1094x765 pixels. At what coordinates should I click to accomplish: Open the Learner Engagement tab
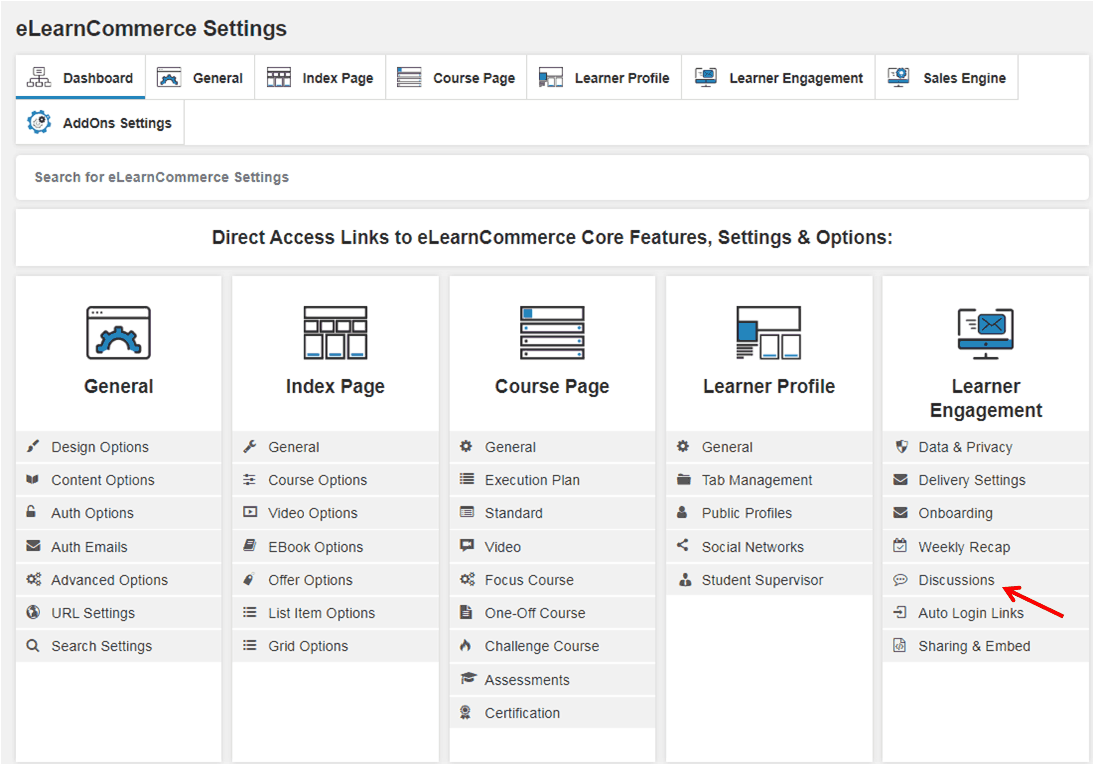[779, 77]
